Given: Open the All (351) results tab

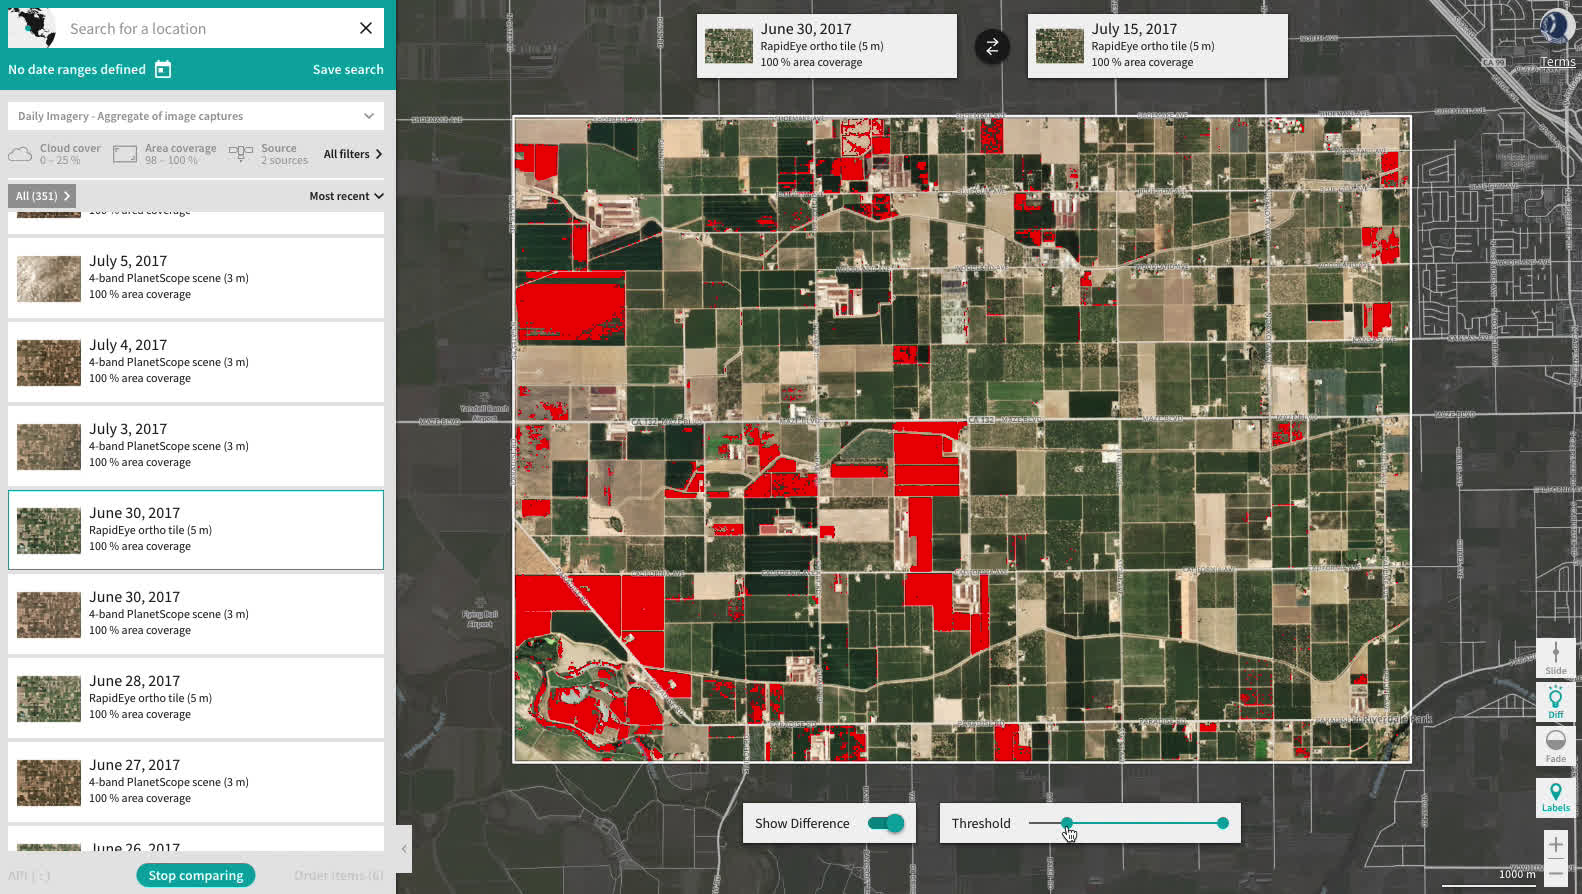Looking at the screenshot, I should 42,196.
